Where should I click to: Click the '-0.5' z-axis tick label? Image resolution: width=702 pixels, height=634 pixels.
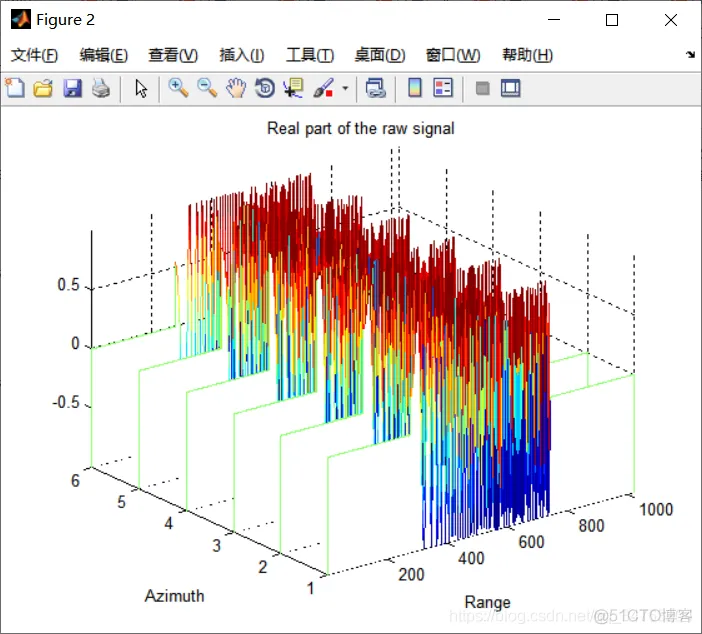click(x=66, y=402)
